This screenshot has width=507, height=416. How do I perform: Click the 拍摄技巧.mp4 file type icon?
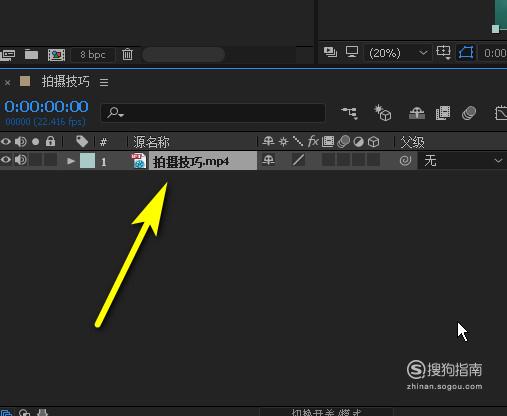pos(139,161)
